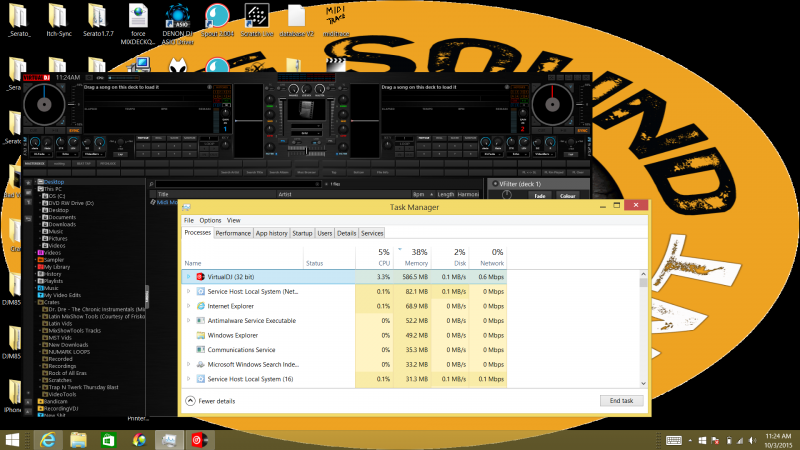800x450 pixels.
Task: Open the Options menu in Task Manager
Action: 210,220
